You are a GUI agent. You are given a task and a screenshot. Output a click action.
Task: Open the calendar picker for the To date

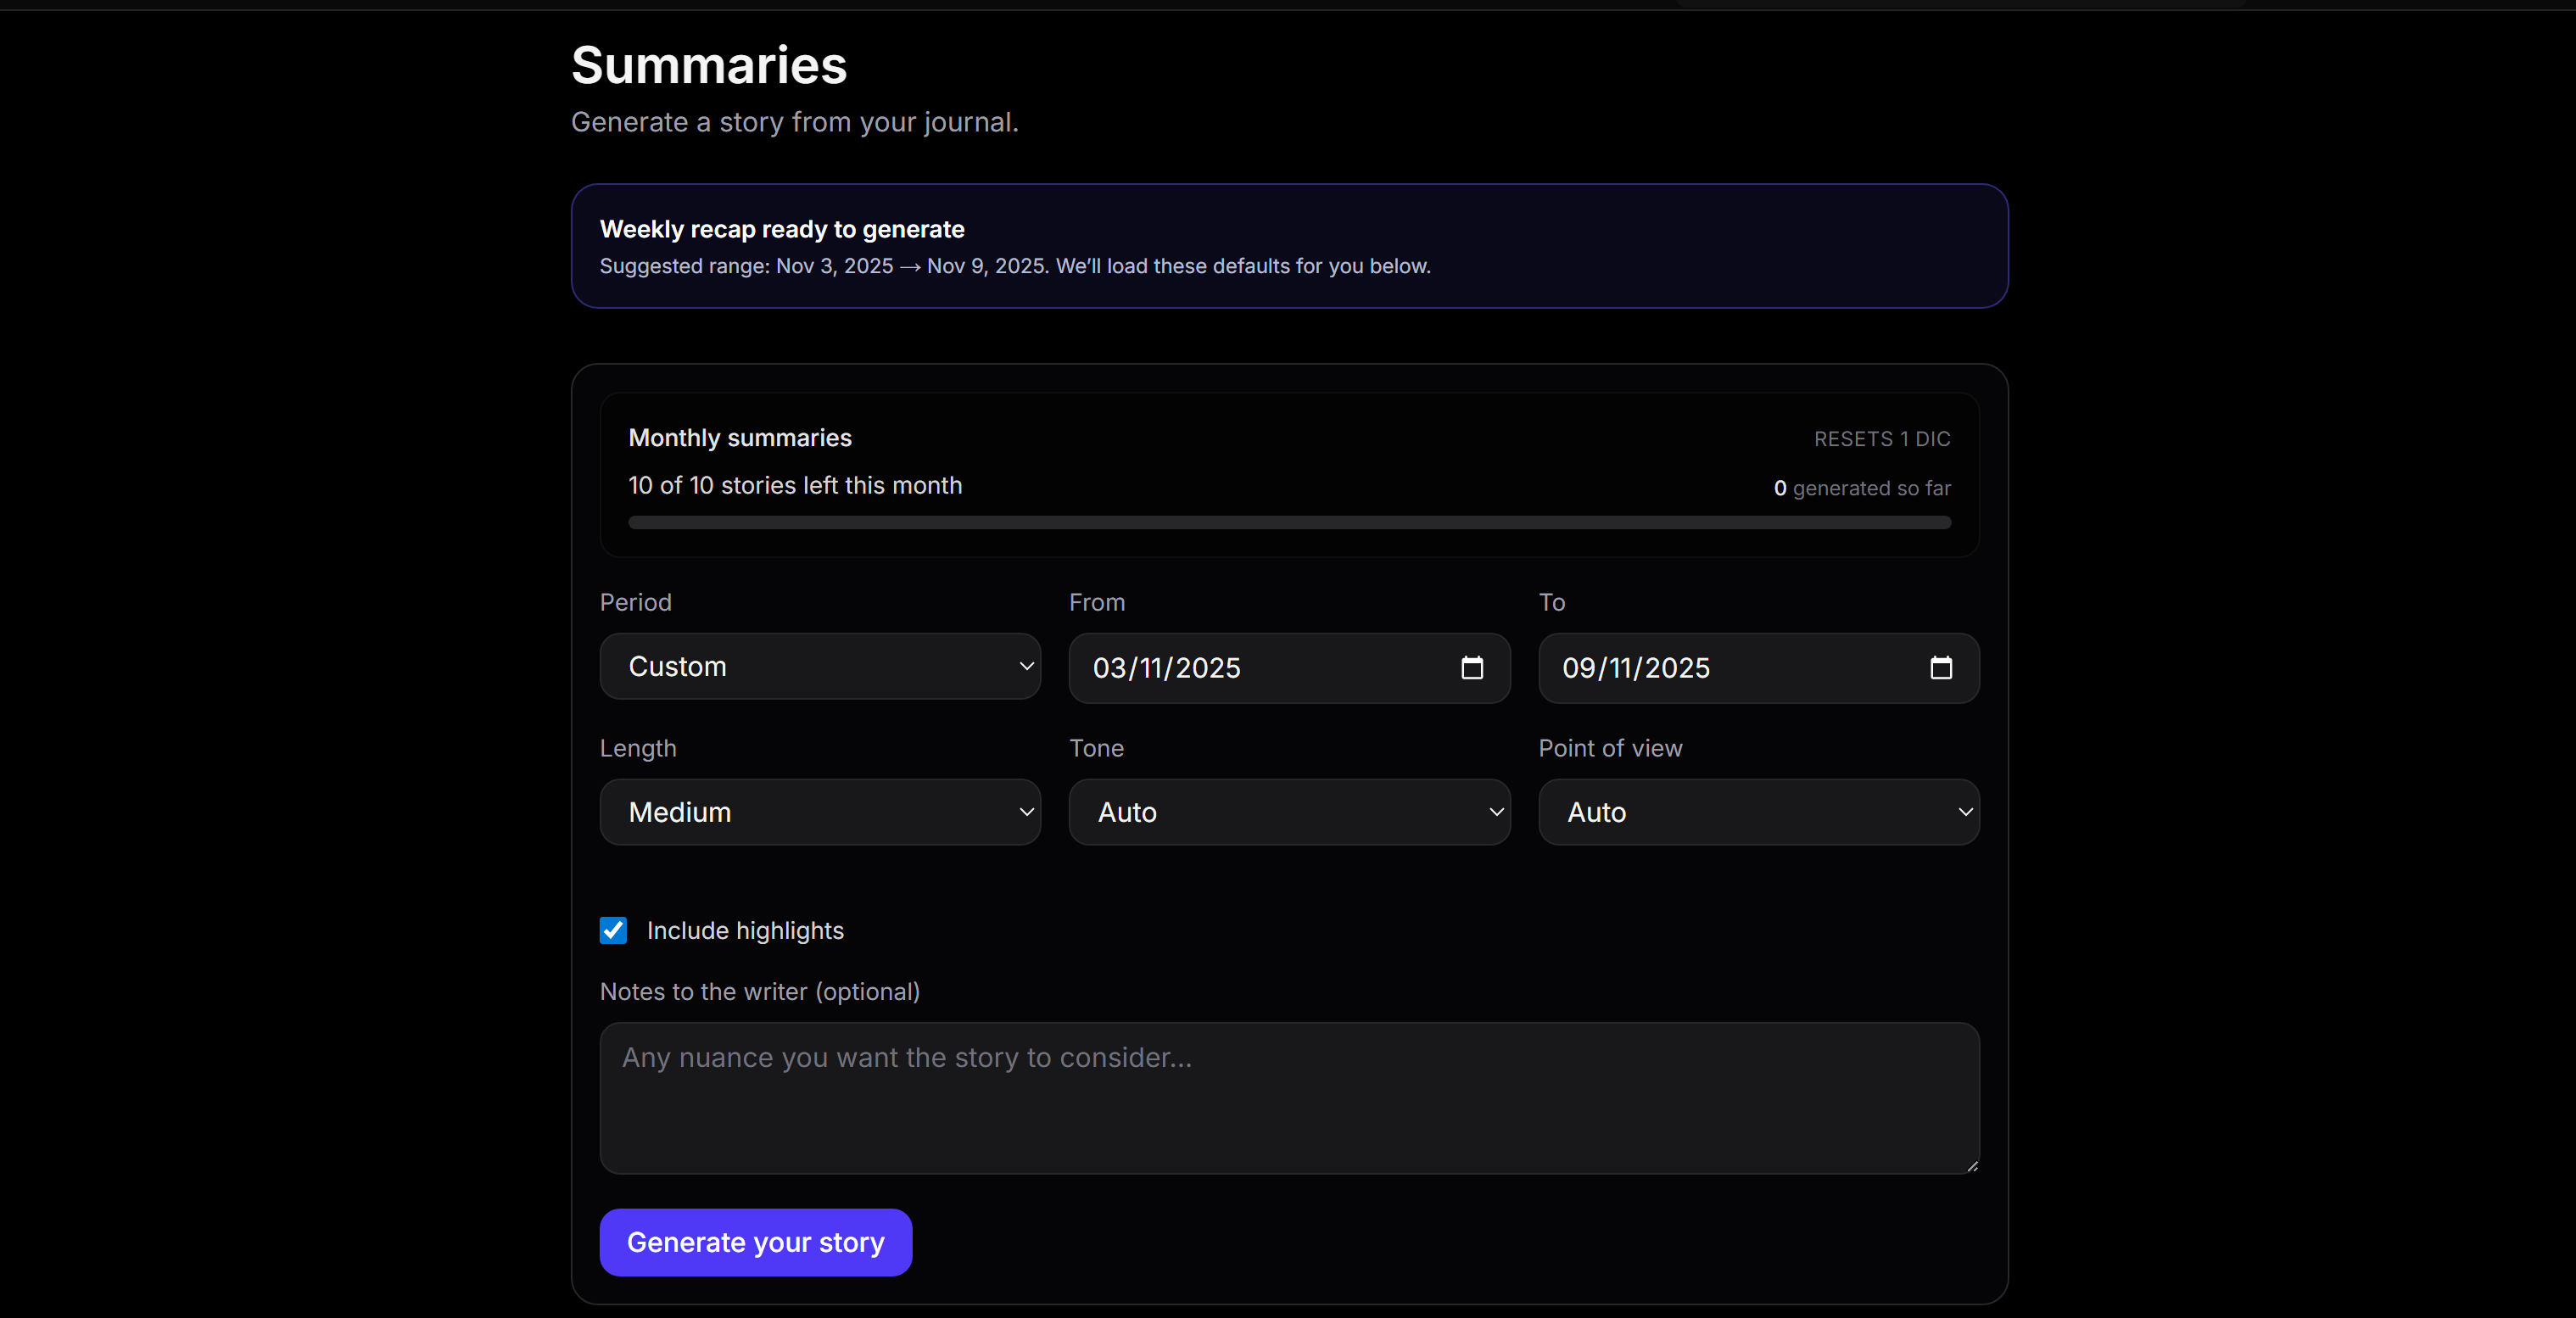click(x=1941, y=668)
